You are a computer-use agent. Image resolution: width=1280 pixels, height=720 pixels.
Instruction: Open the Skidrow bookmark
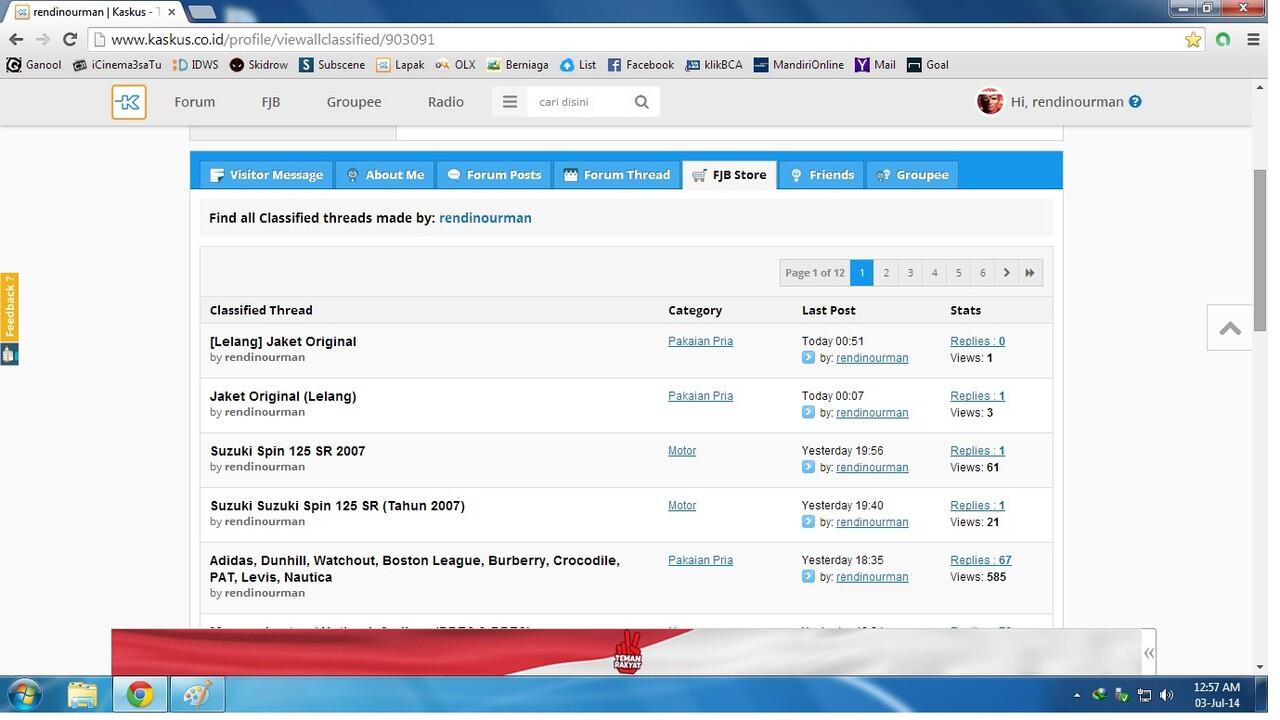259,65
